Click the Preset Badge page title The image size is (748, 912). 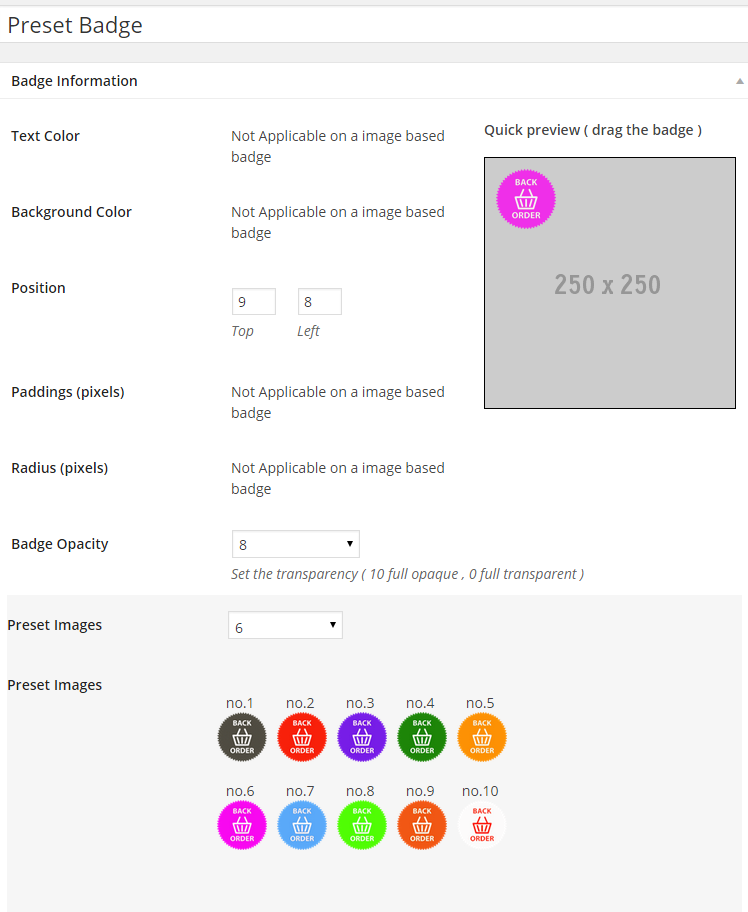pos(75,25)
